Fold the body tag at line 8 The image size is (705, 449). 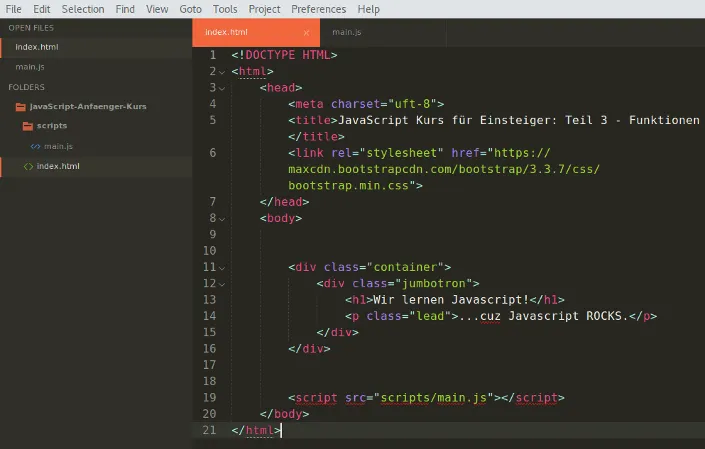[222, 219]
